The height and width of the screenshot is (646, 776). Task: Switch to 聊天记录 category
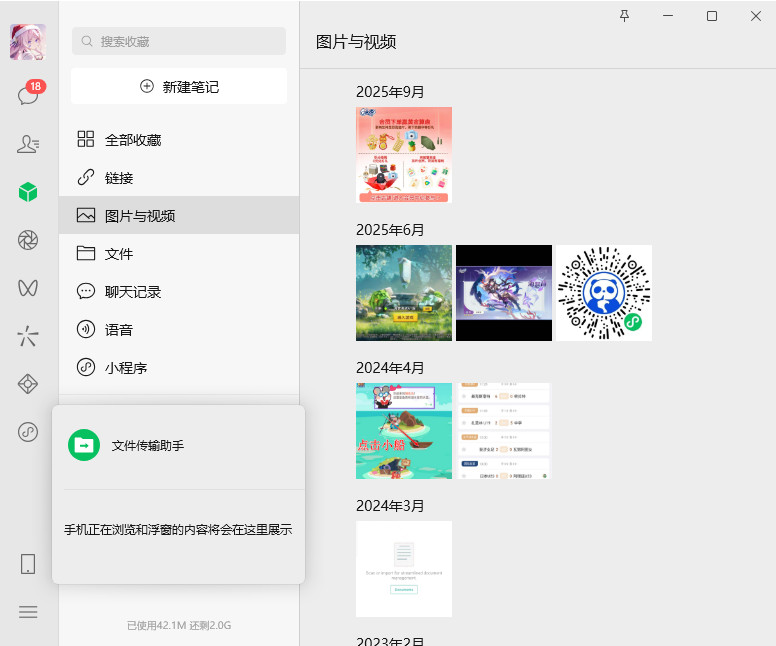point(133,292)
